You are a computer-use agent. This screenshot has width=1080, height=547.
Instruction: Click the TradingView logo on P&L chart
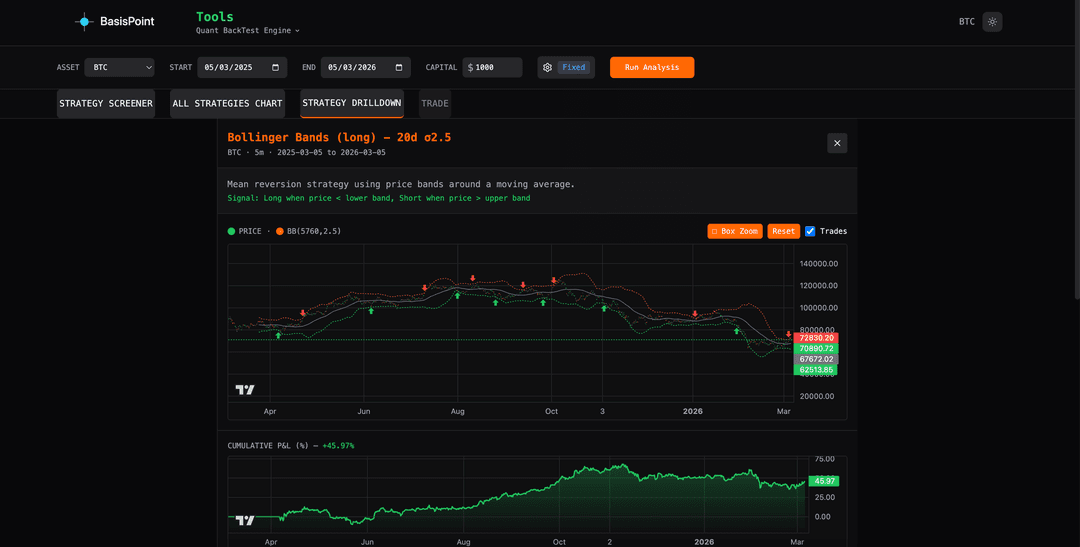[x=245, y=520]
